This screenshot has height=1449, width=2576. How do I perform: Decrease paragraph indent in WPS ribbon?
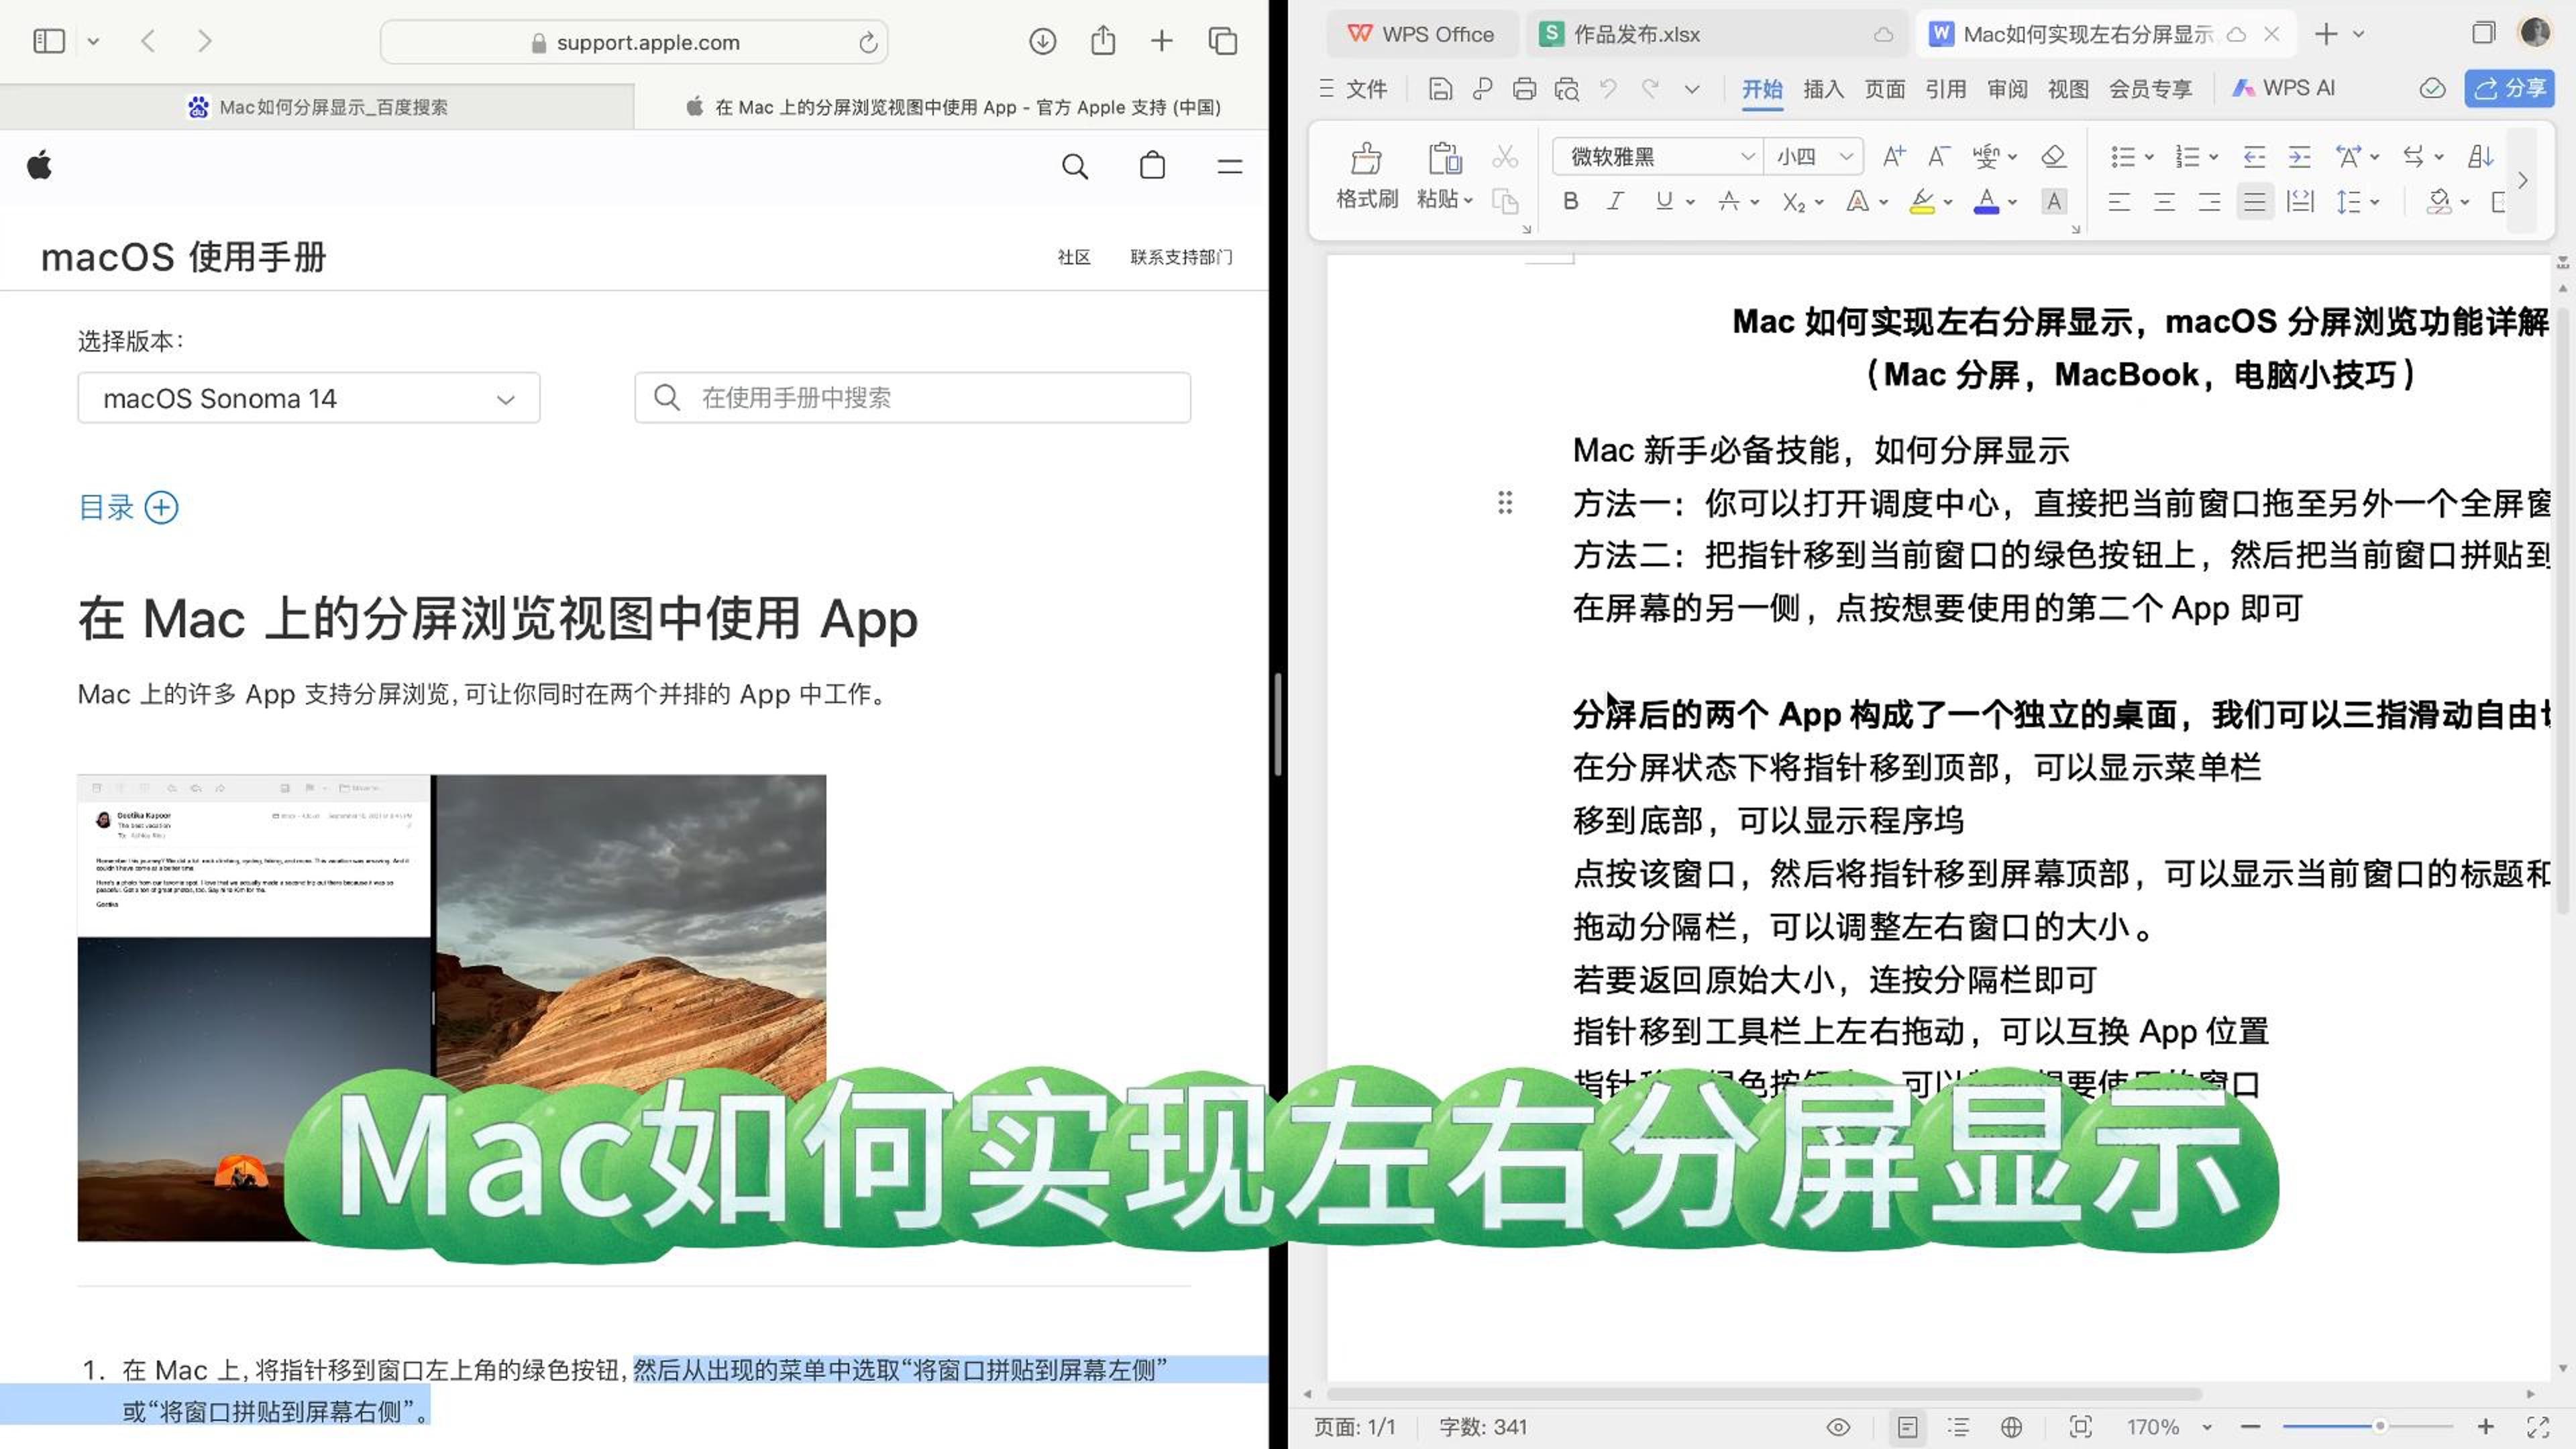[2254, 156]
